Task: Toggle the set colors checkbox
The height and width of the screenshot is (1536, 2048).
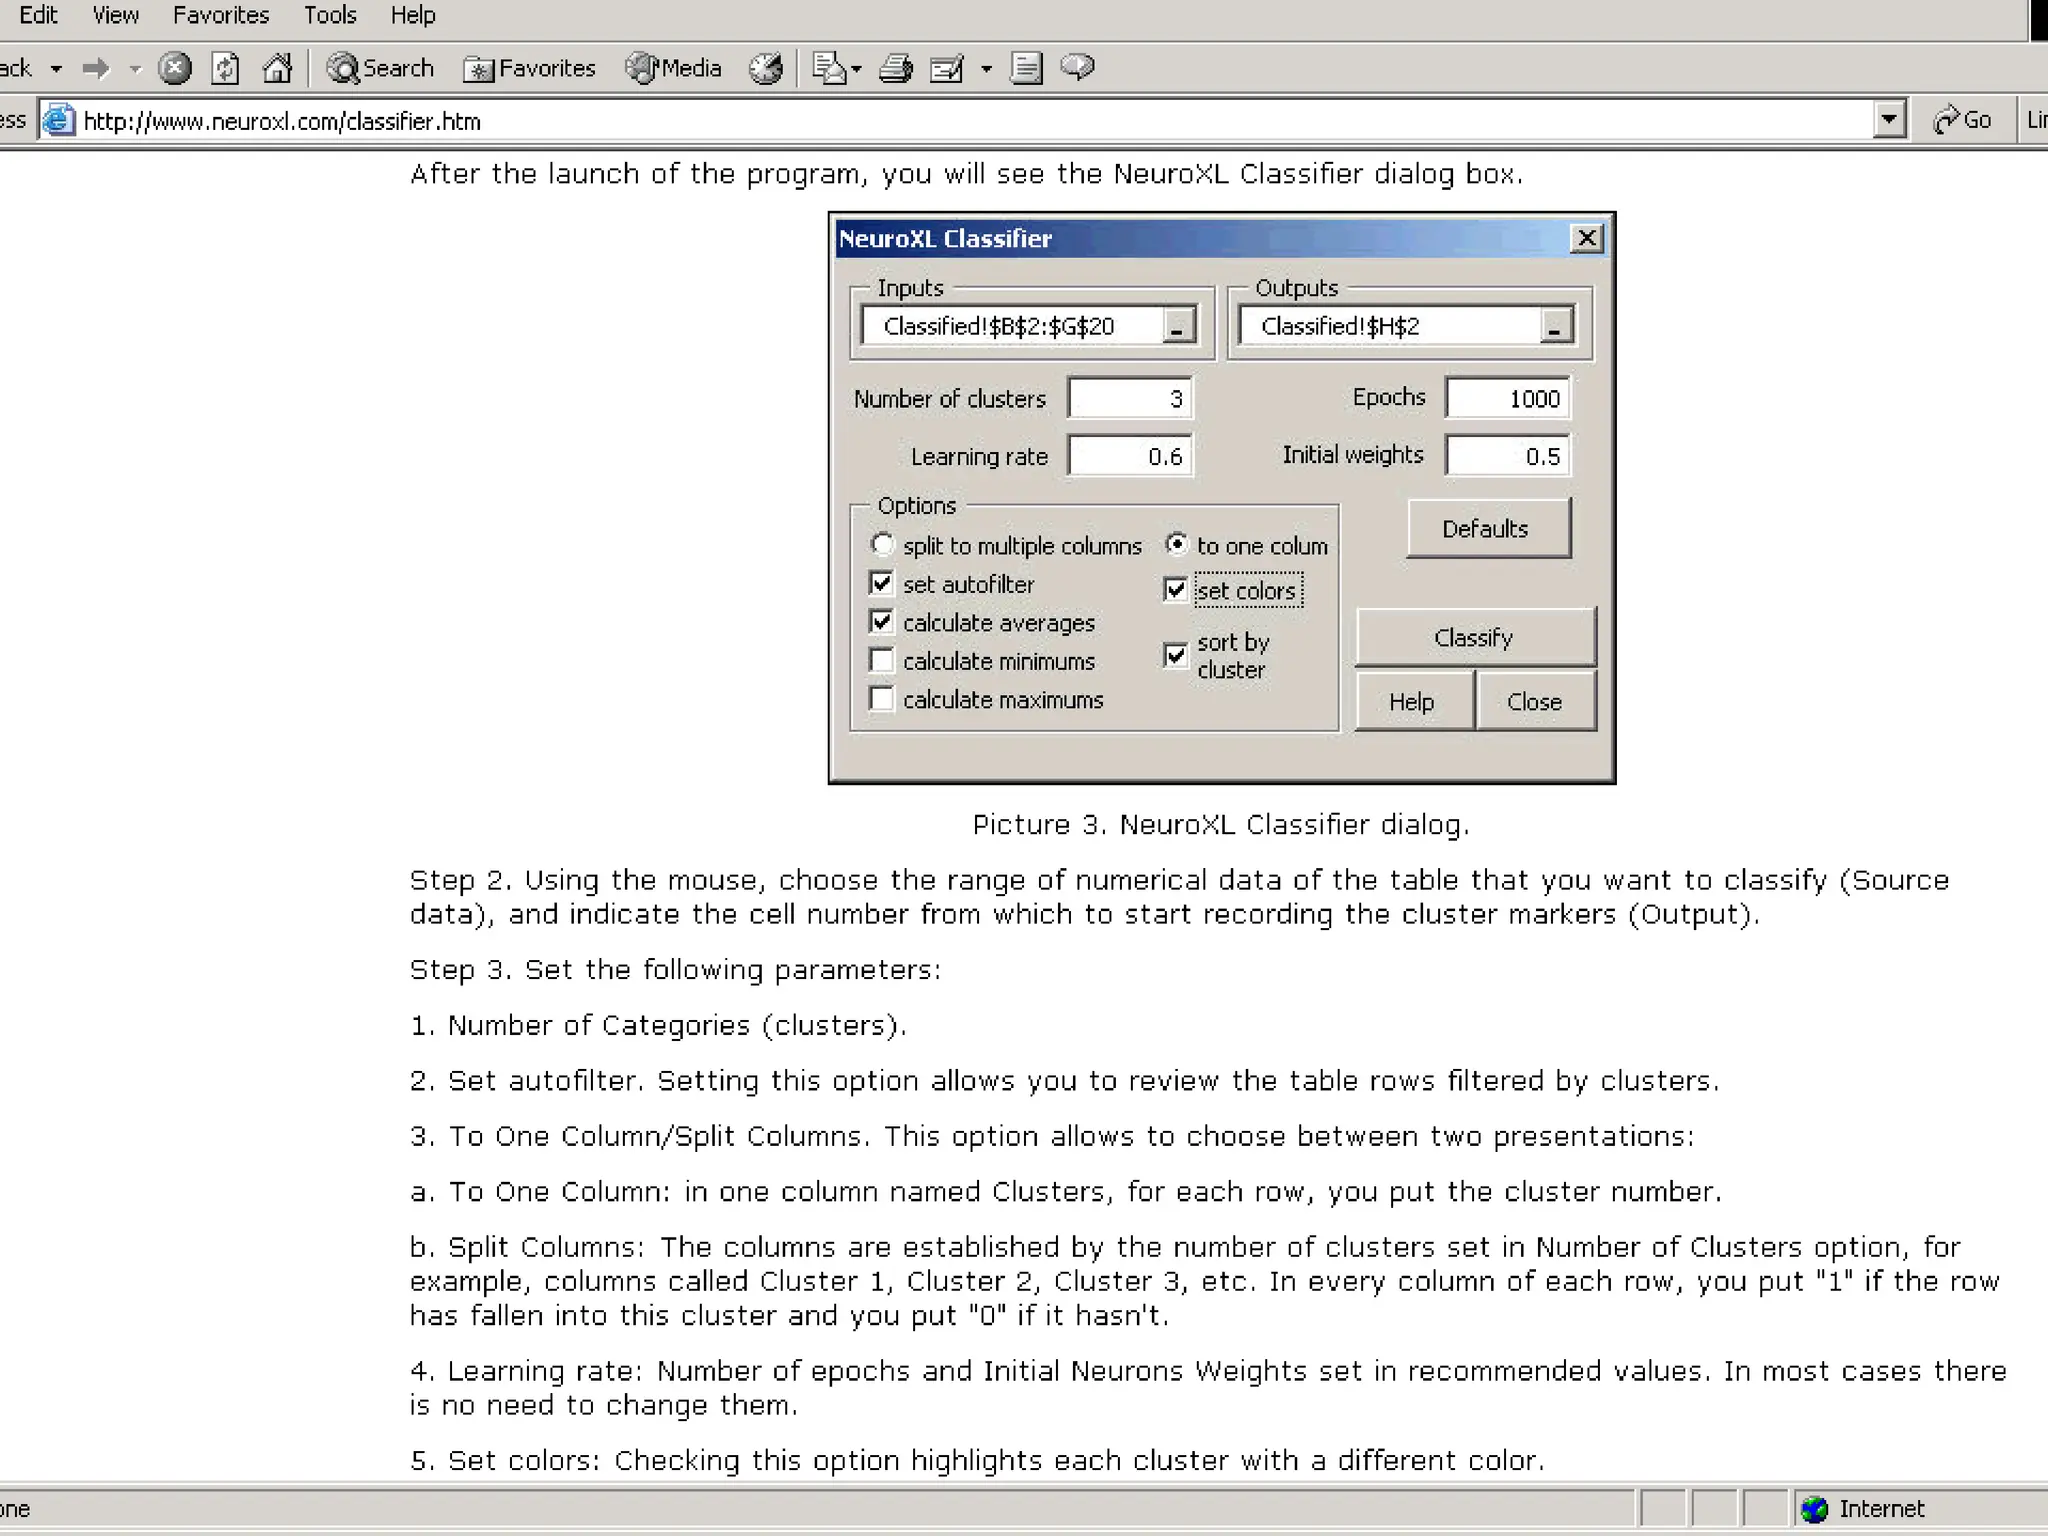Action: point(1176,590)
